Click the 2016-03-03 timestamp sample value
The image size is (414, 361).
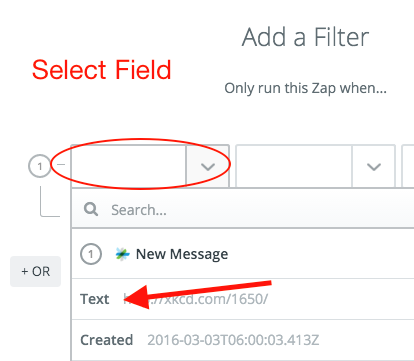(233, 340)
